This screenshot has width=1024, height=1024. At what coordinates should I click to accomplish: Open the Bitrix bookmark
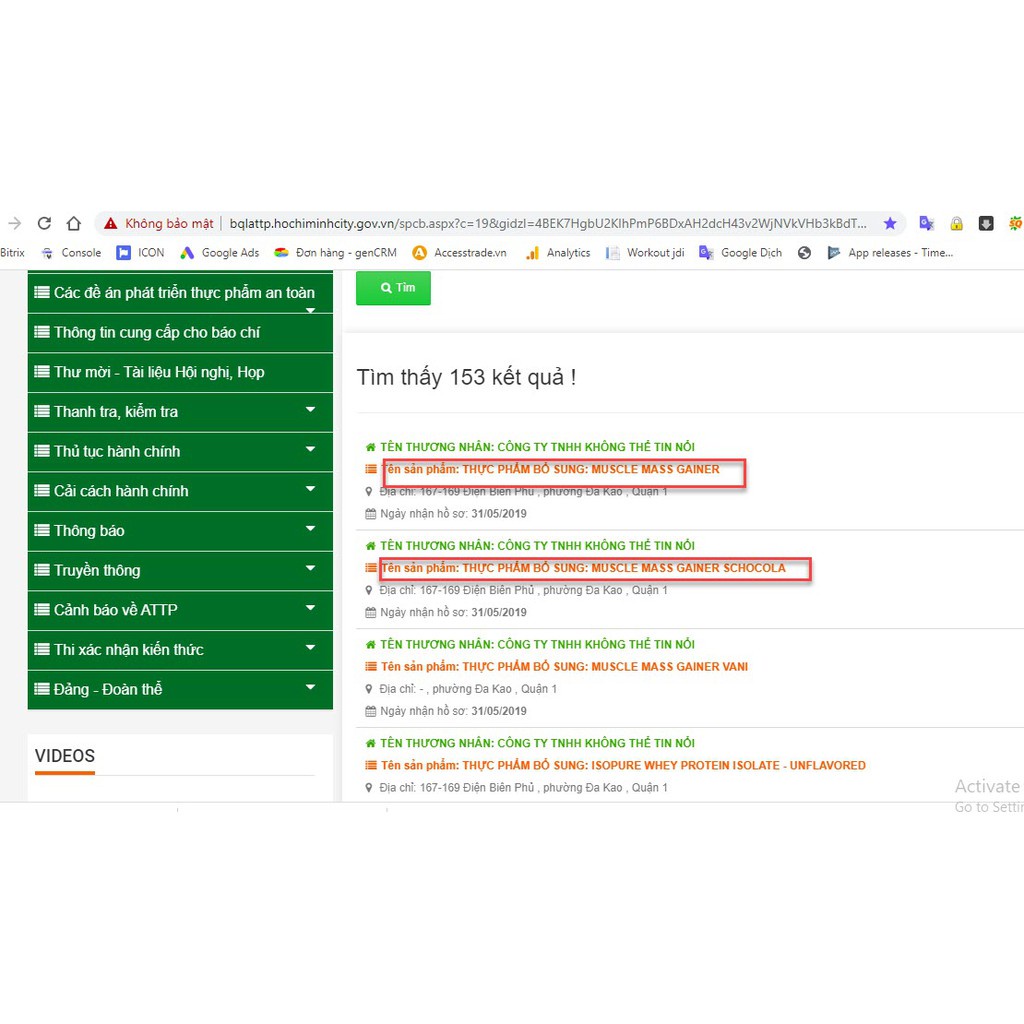click(x=12, y=253)
